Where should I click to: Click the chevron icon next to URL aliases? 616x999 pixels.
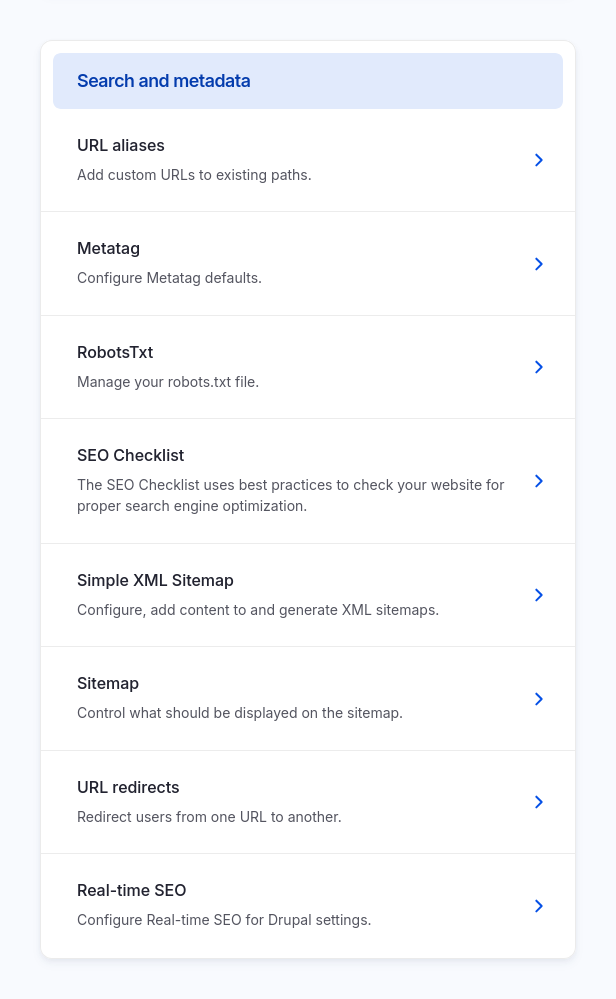(x=539, y=160)
